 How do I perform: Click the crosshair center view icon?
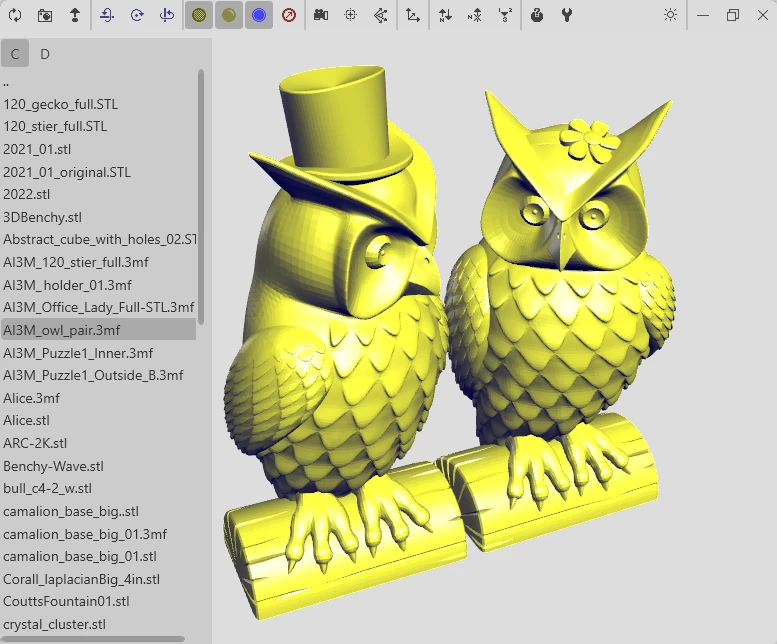(x=350, y=16)
